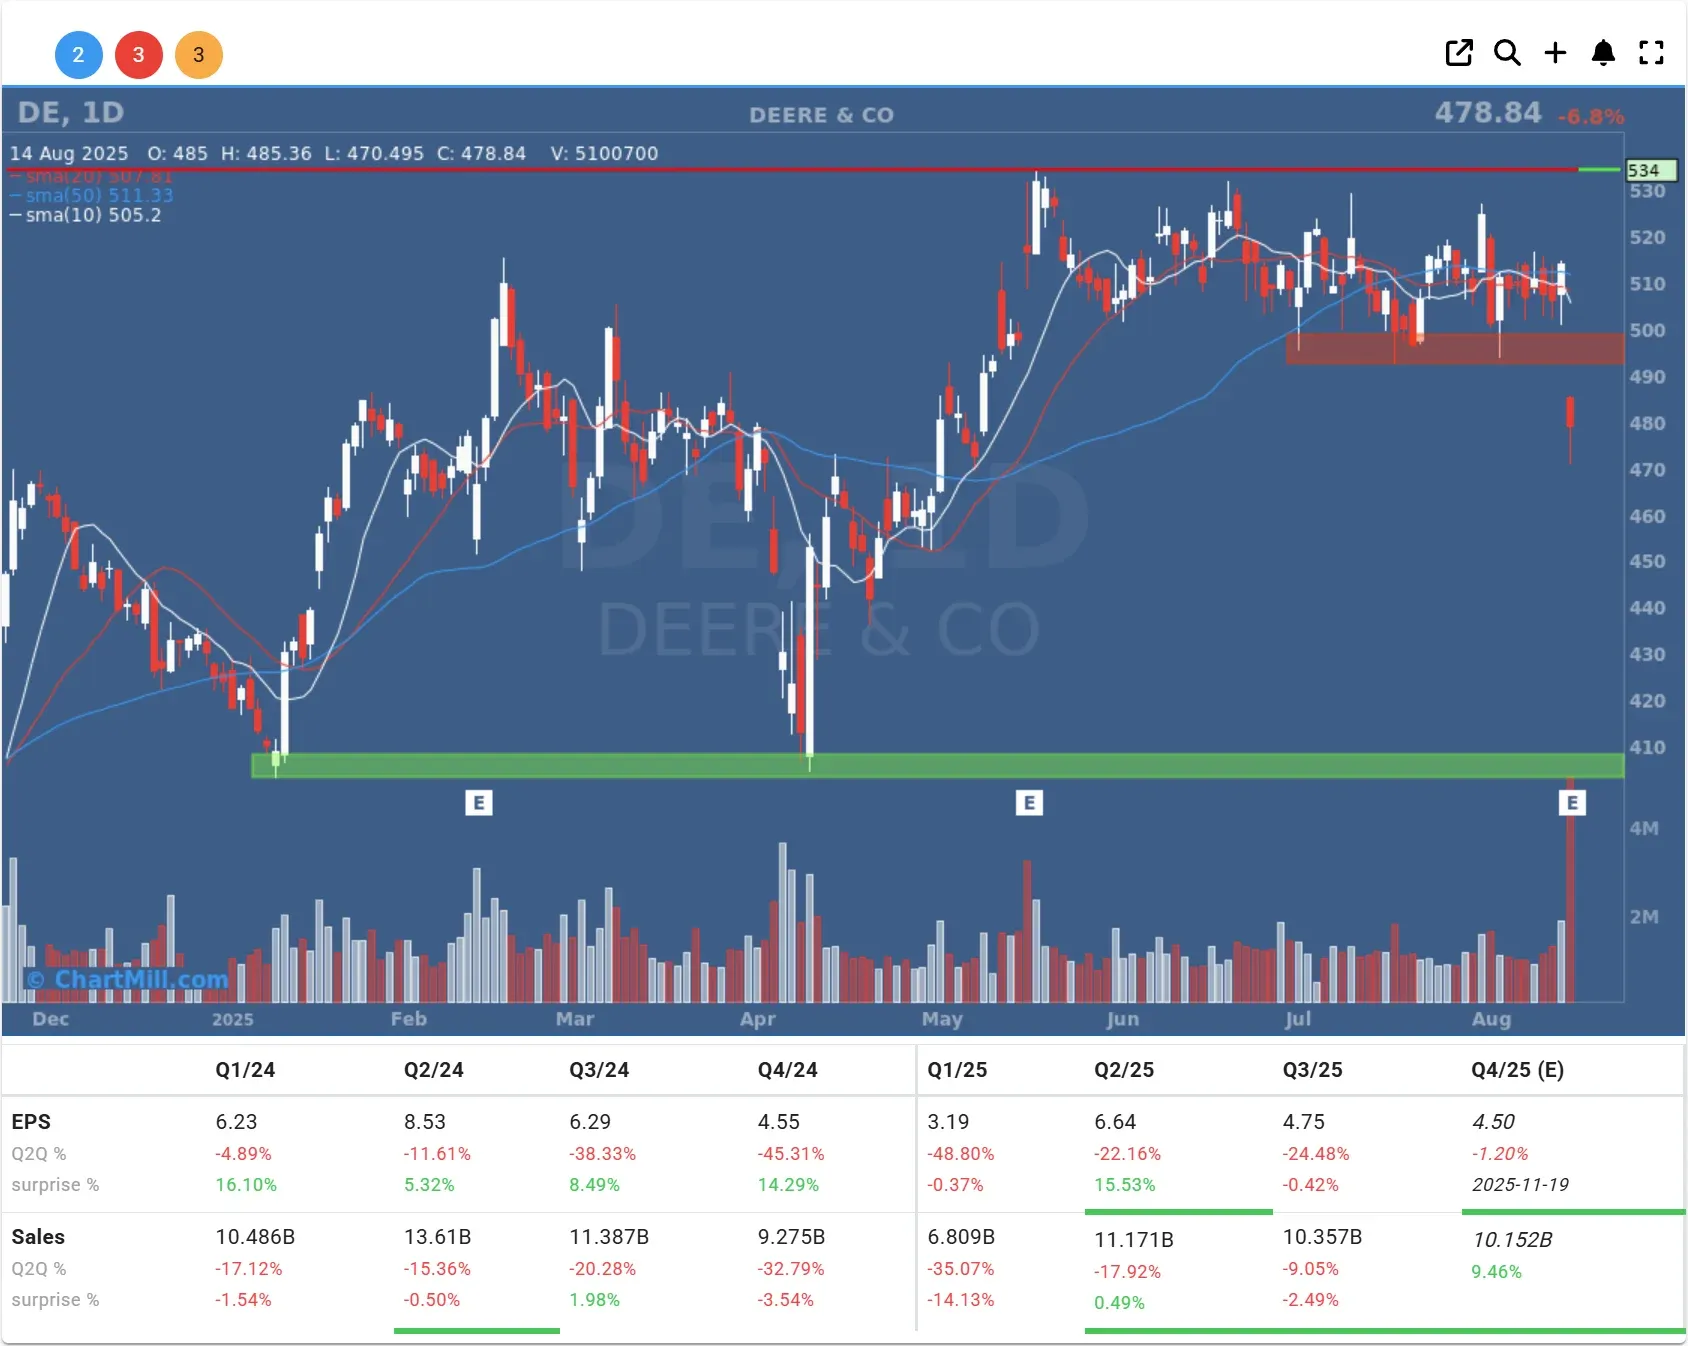Click the Sales growth 9.46%

click(x=1496, y=1272)
